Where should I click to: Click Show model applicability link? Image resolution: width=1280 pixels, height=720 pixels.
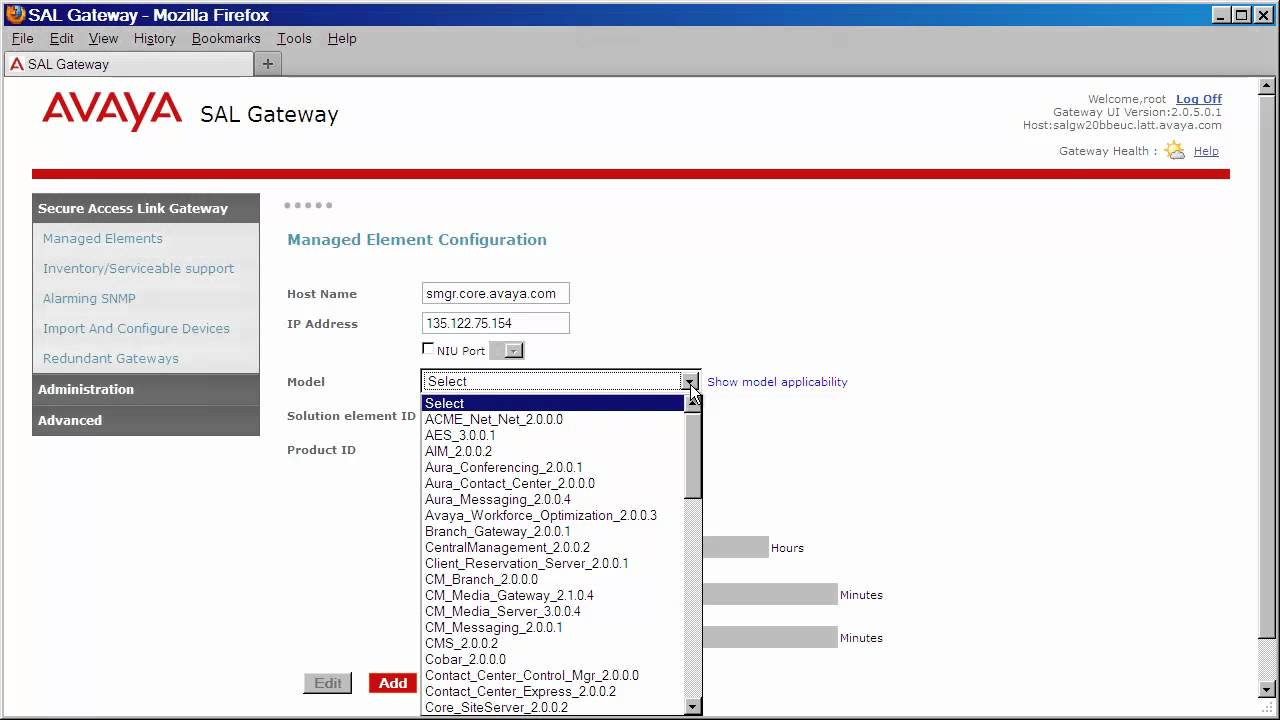(x=777, y=382)
